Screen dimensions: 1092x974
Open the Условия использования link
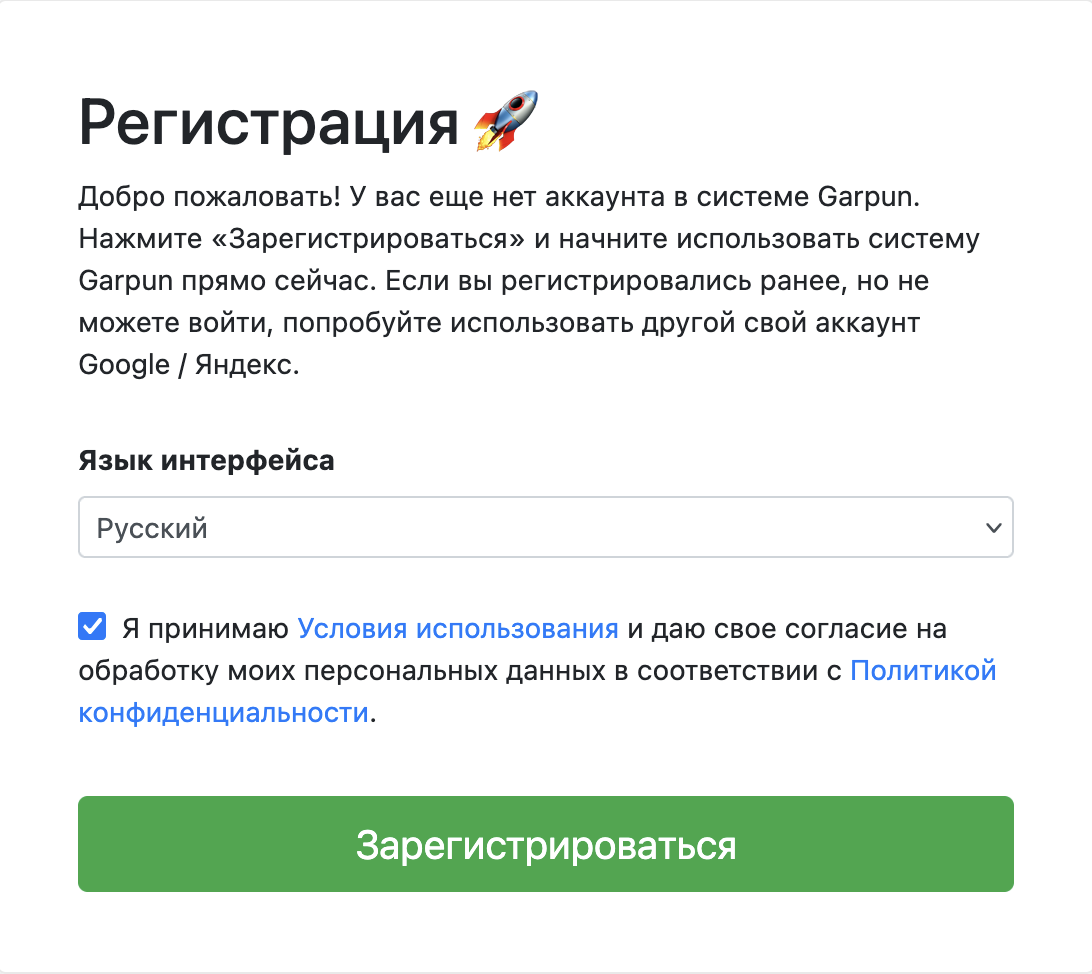458,629
